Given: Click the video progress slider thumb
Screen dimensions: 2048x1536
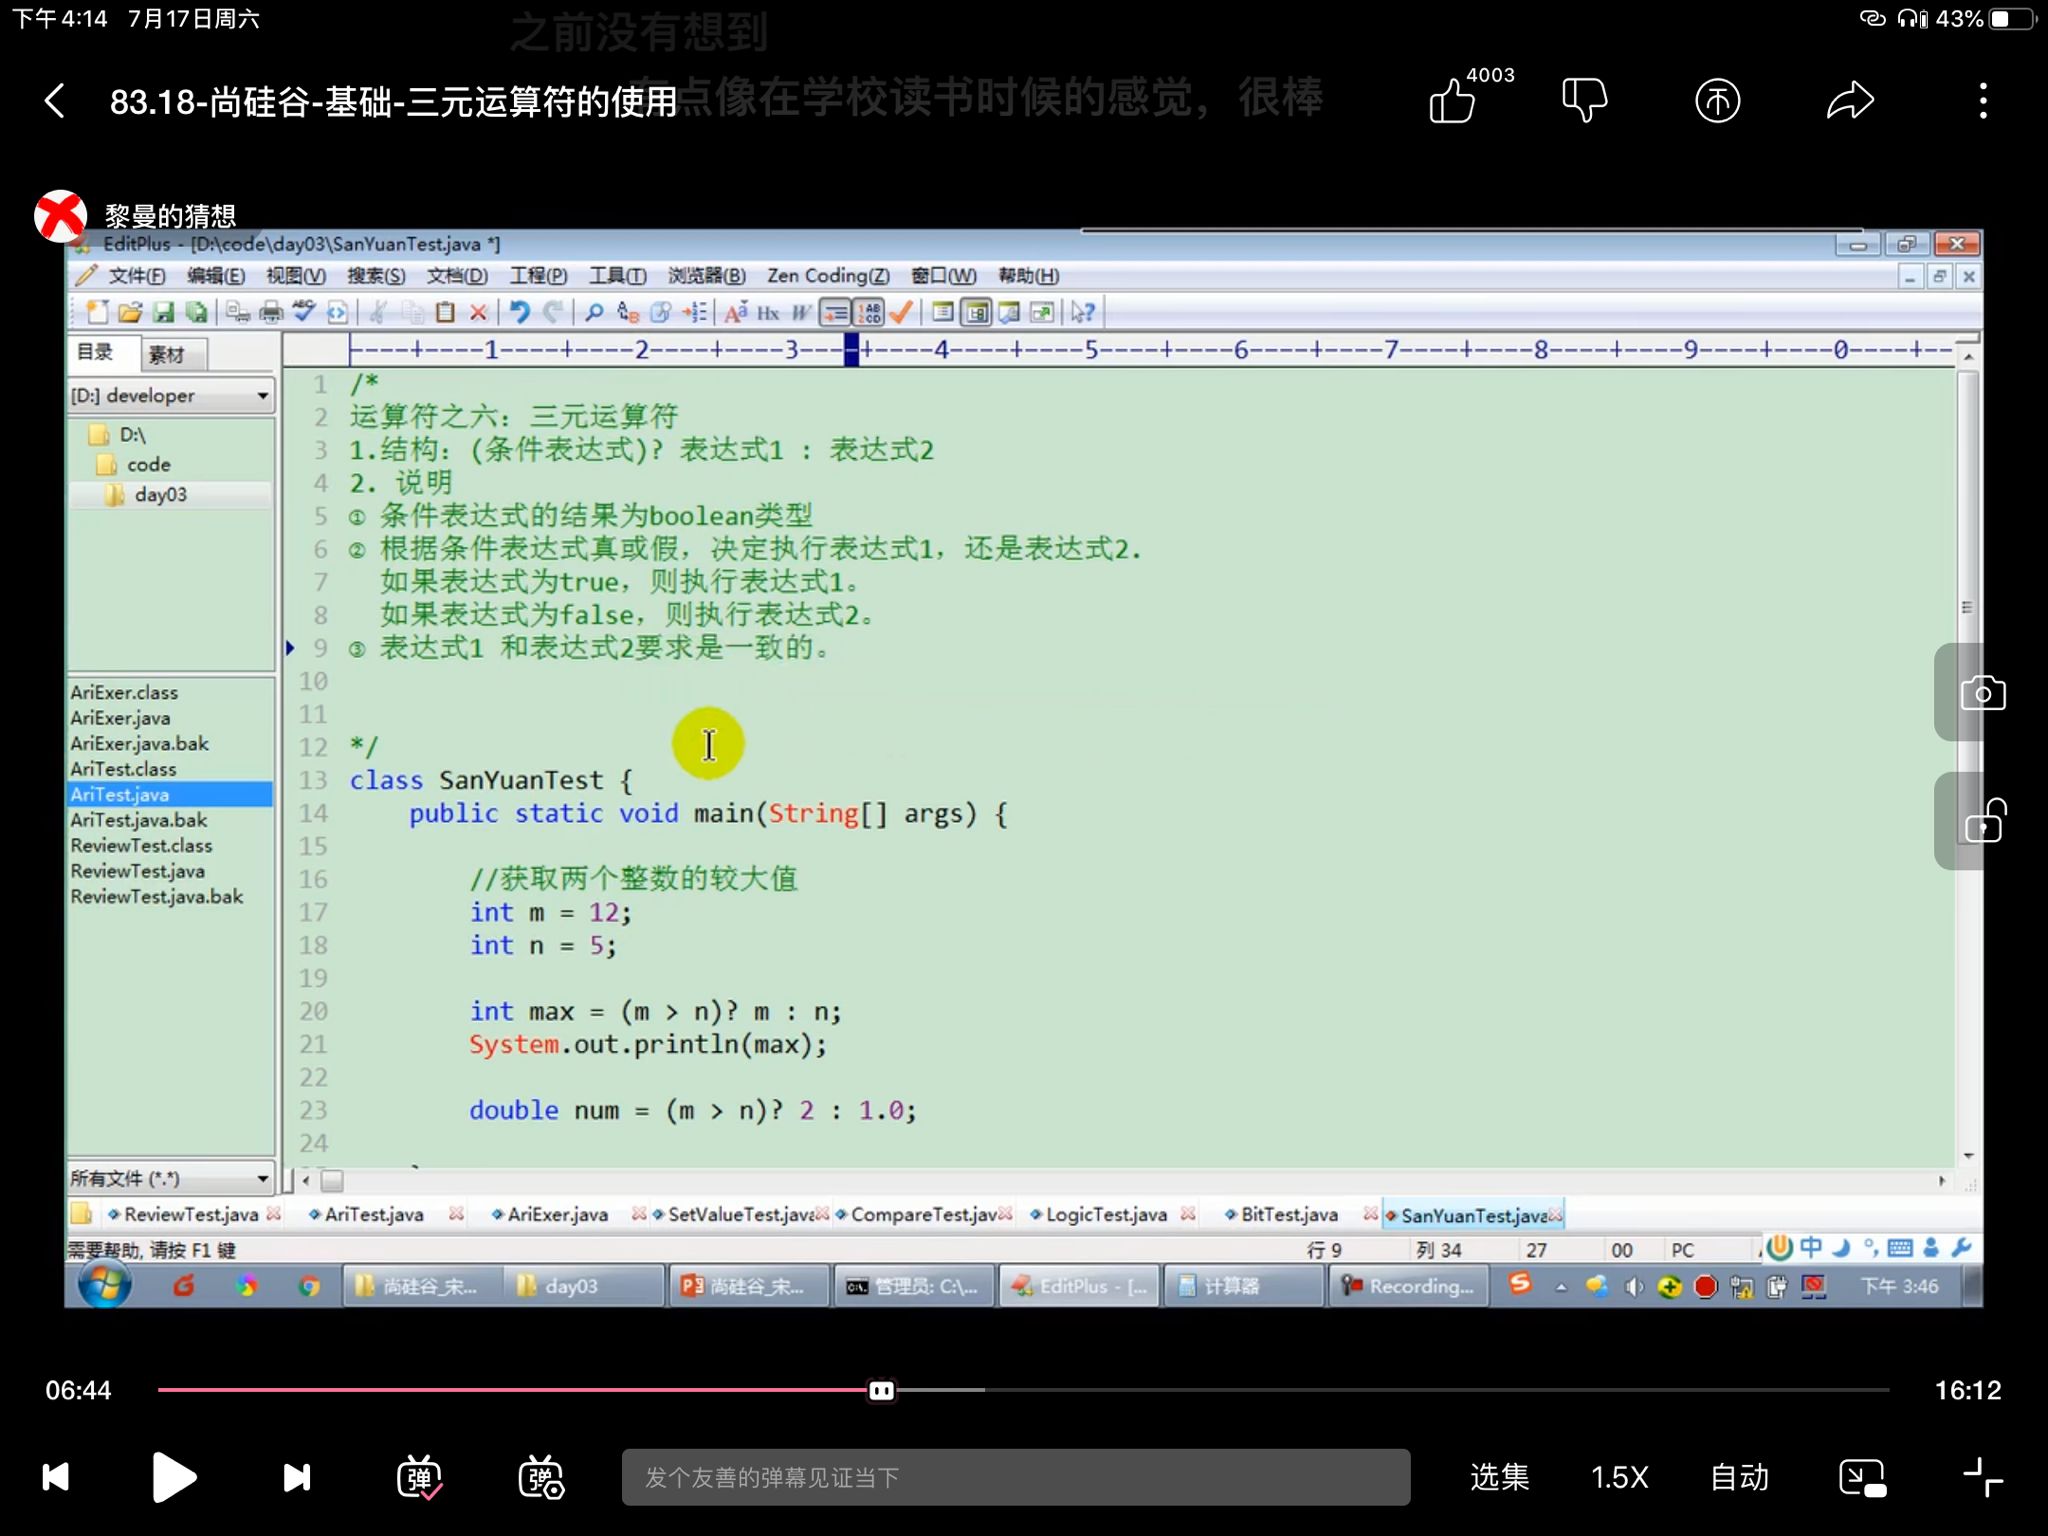Looking at the screenshot, I should (881, 1391).
